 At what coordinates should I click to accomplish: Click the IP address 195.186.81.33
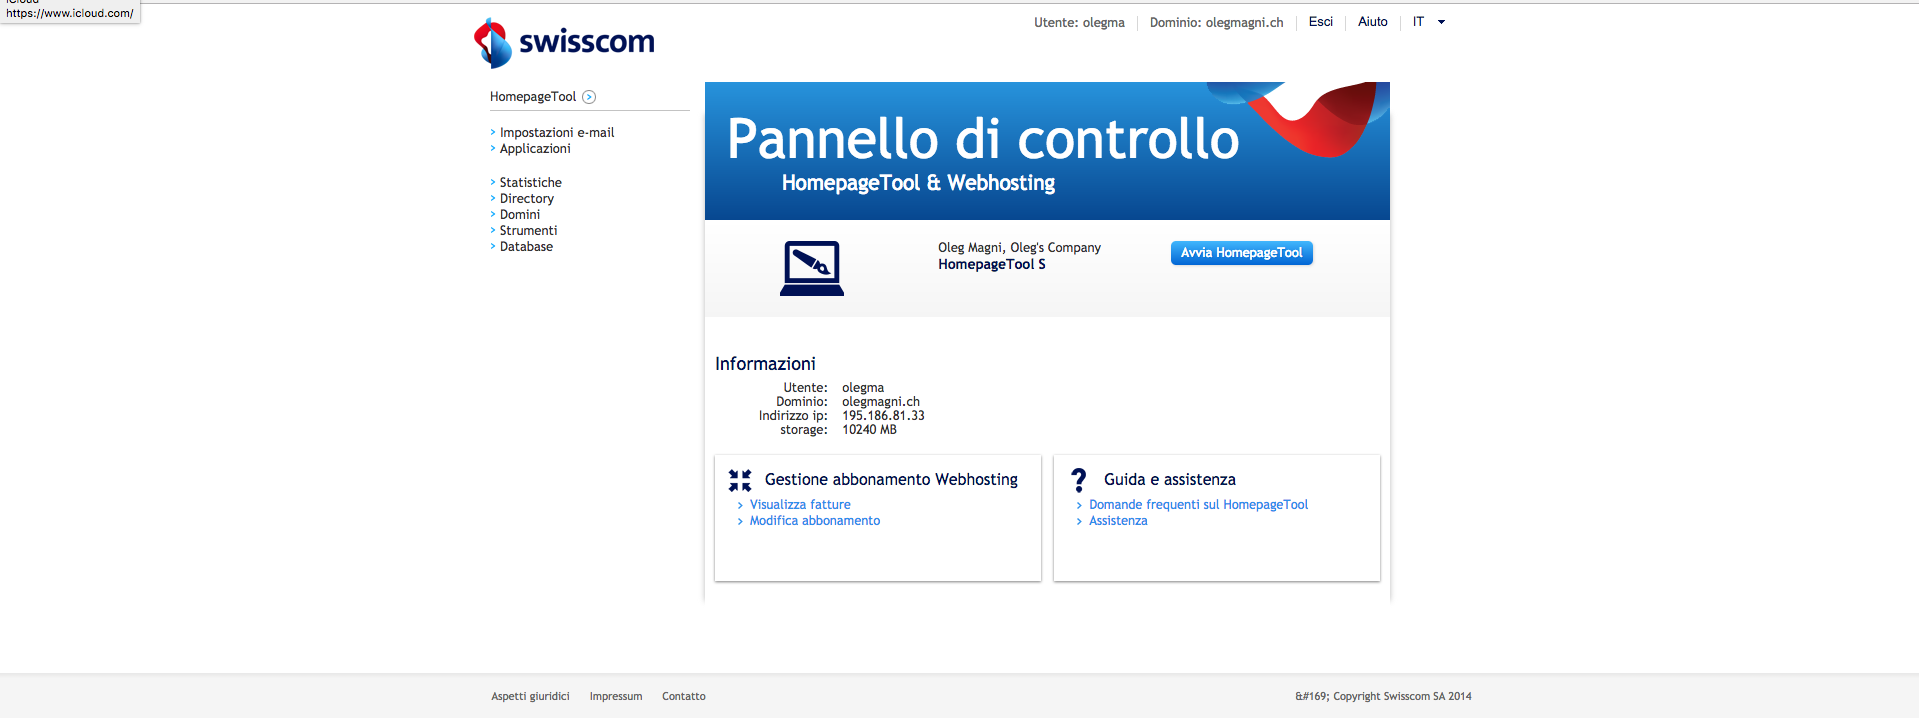pyautogui.click(x=883, y=416)
